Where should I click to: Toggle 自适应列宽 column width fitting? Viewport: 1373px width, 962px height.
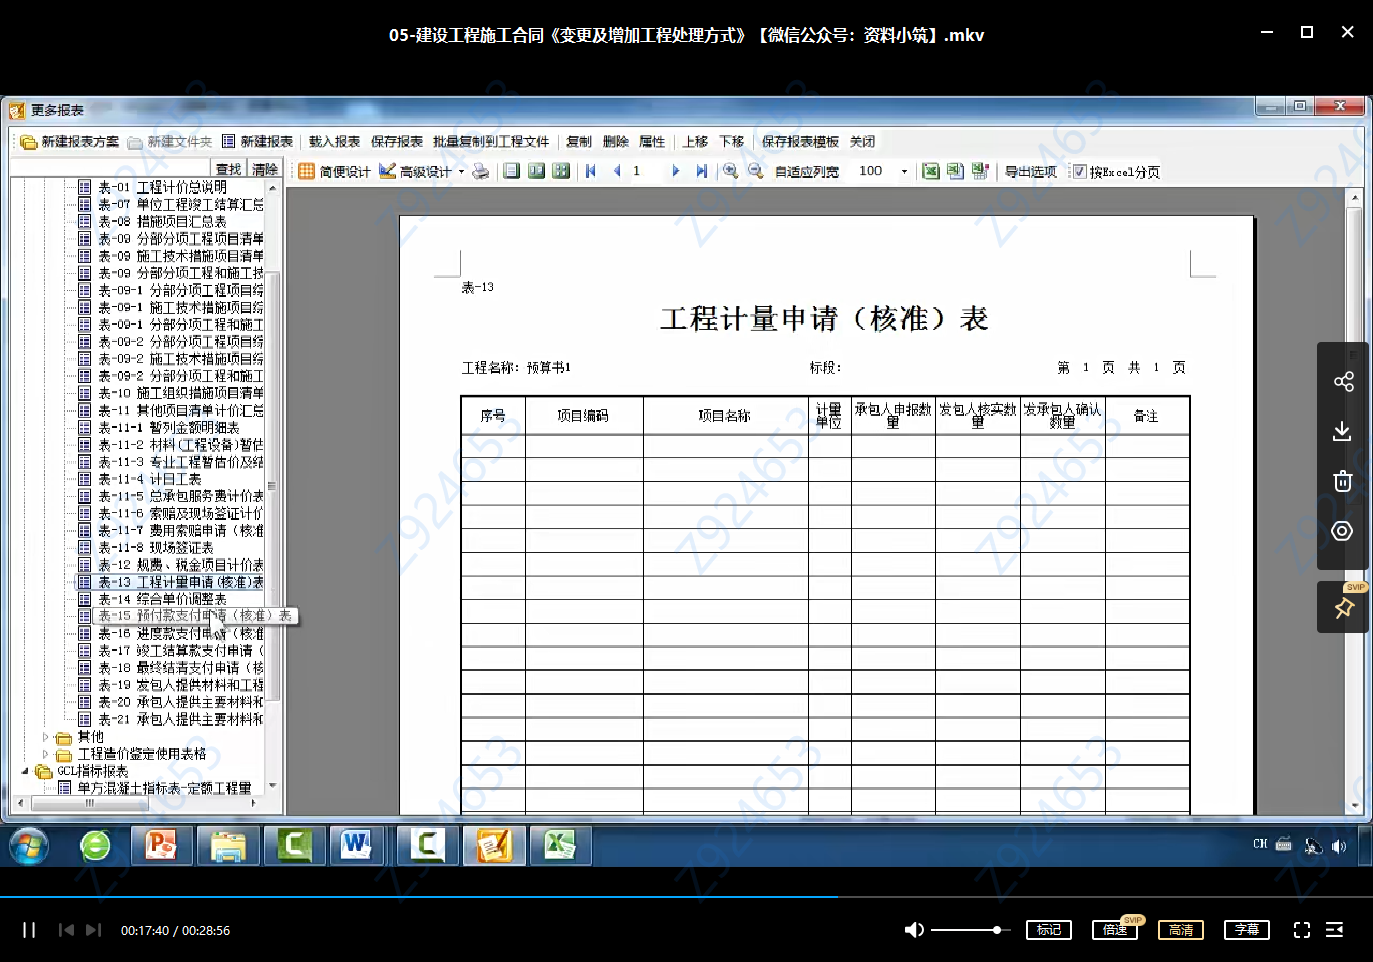pos(806,171)
